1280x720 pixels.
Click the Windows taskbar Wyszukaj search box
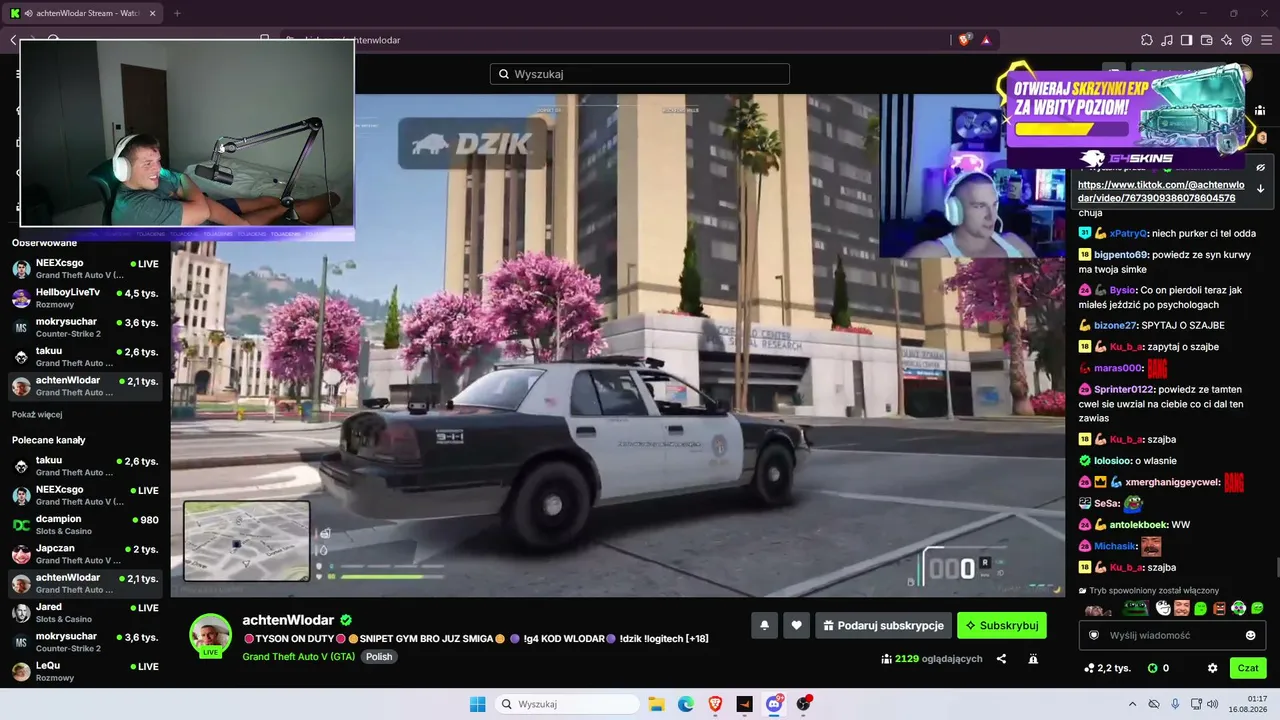[568, 704]
